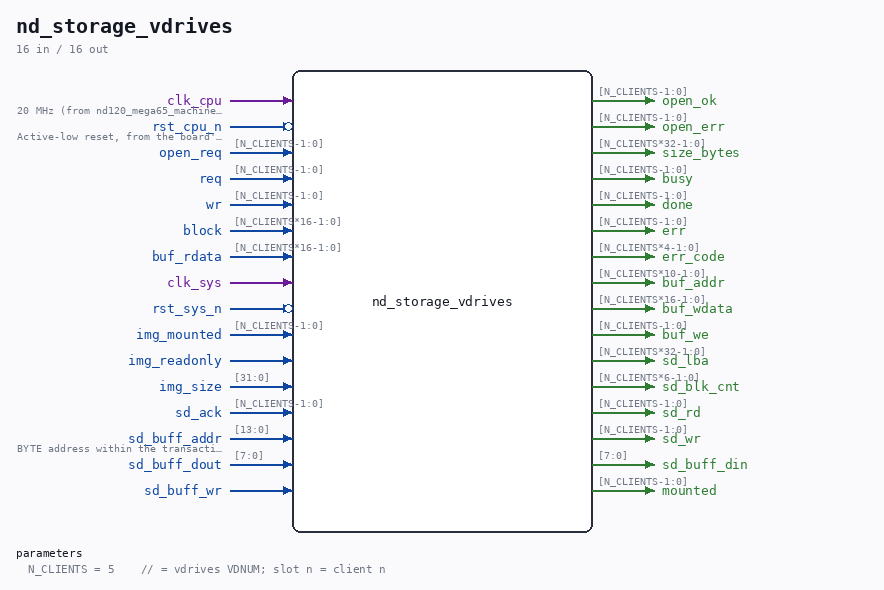
Task: Click the clk_cpu input port label
Action: [195, 100]
